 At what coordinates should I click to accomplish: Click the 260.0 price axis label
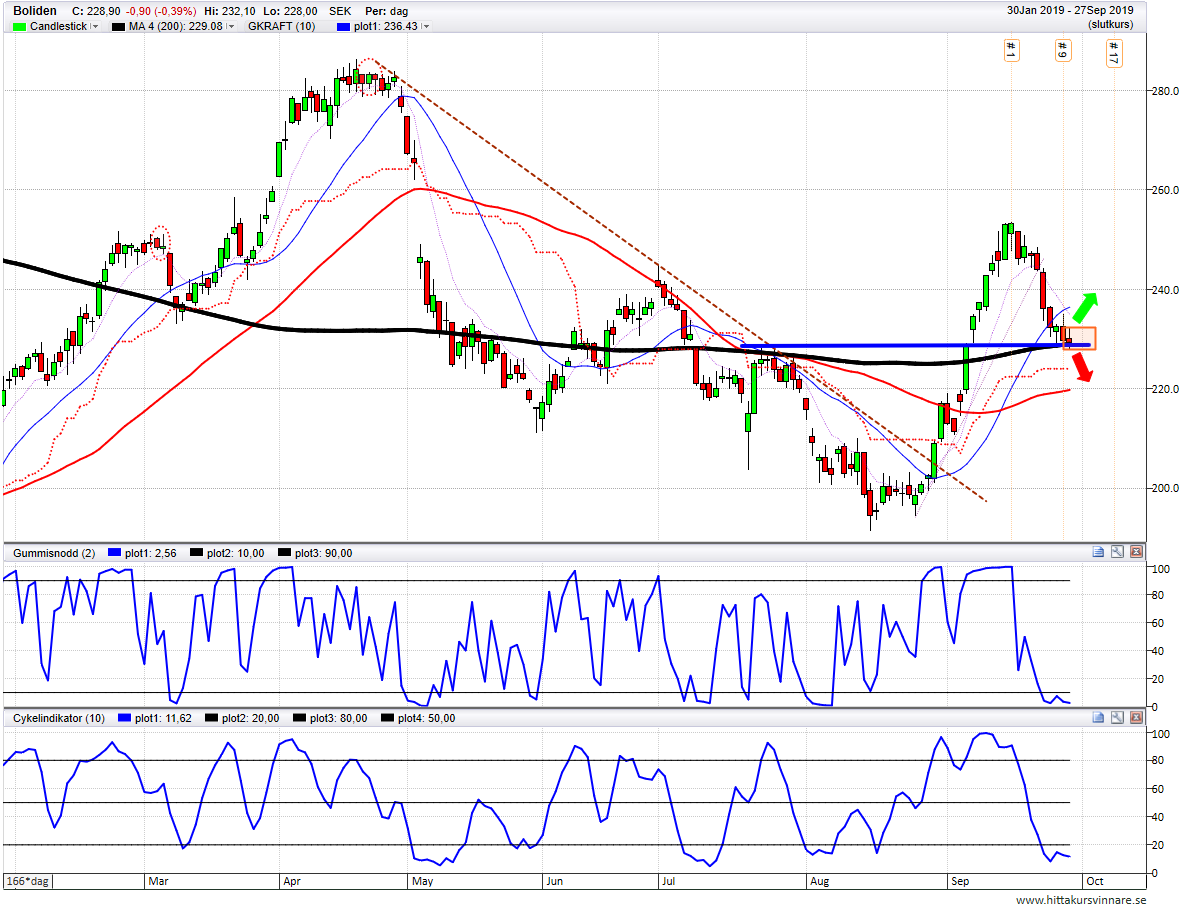1166,190
